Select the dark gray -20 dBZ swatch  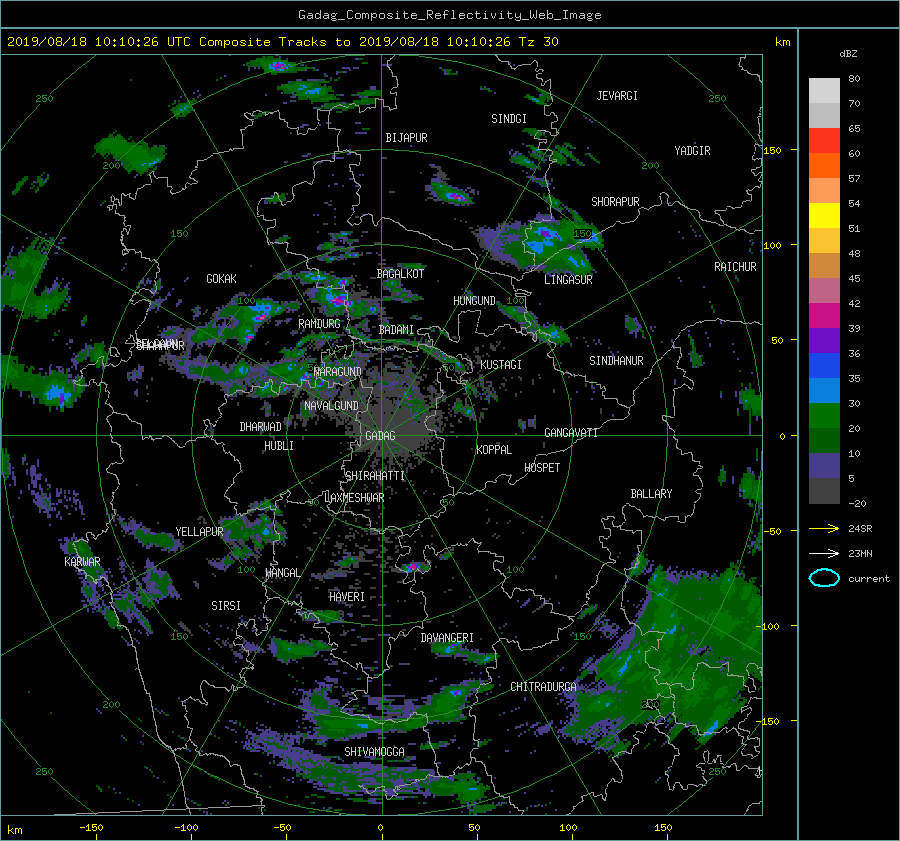pyautogui.click(x=824, y=491)
